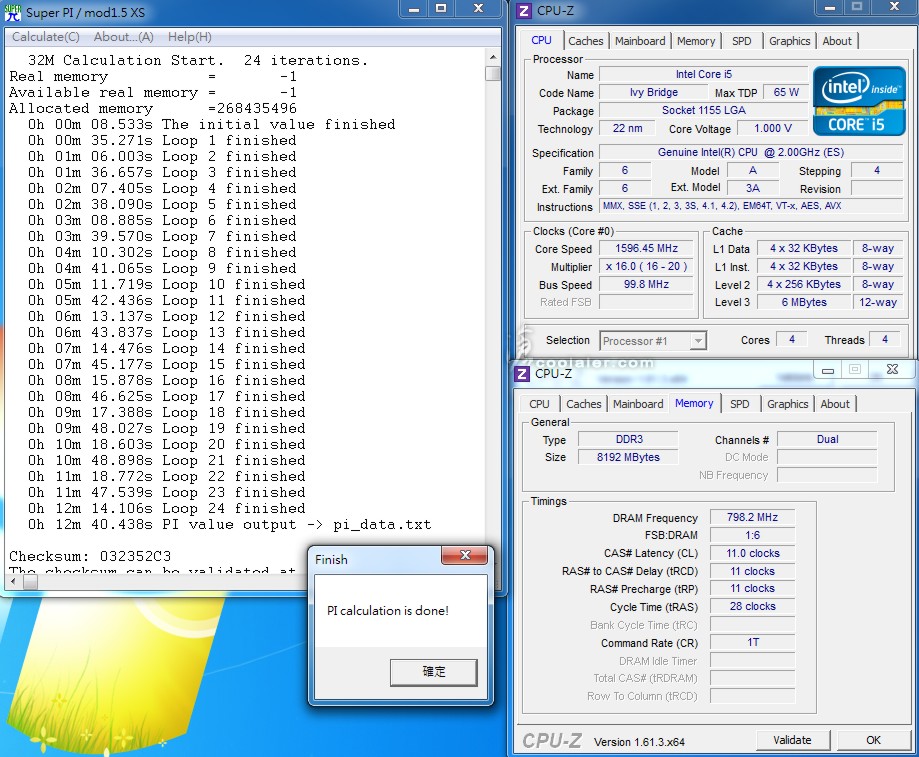
Task: Click the Bus Speed value '99.8 MHz'
Action: coord(646,284)
